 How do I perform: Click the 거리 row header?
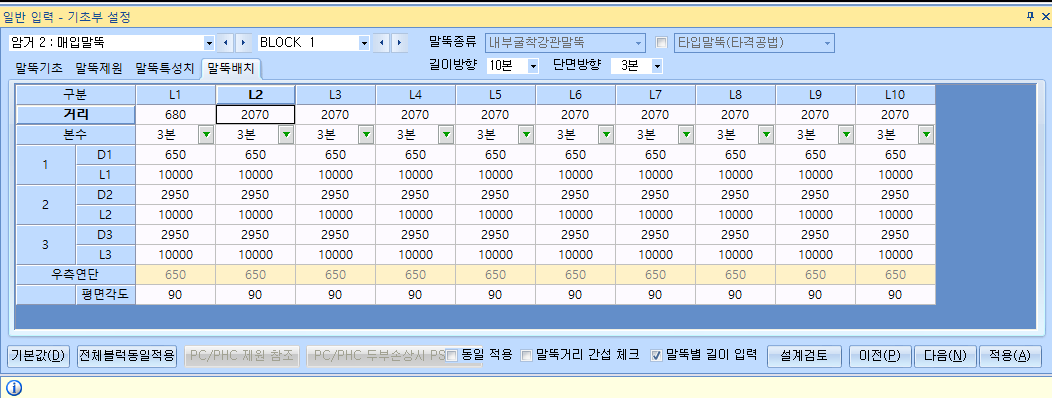[x=76, y=115]
